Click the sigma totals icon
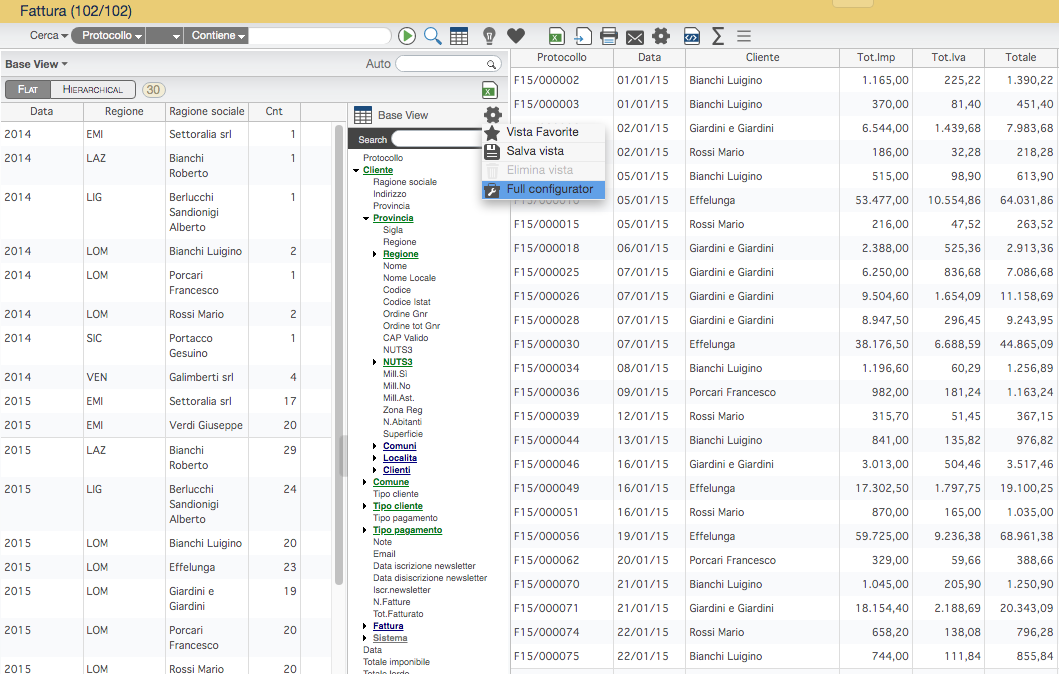Image resolution: width=1059 pixels, height=674 pixels. click(x=718, y=36)
